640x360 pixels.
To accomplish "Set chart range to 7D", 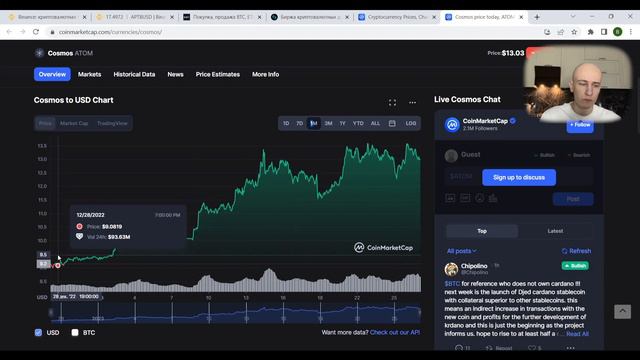I will 299,123.
